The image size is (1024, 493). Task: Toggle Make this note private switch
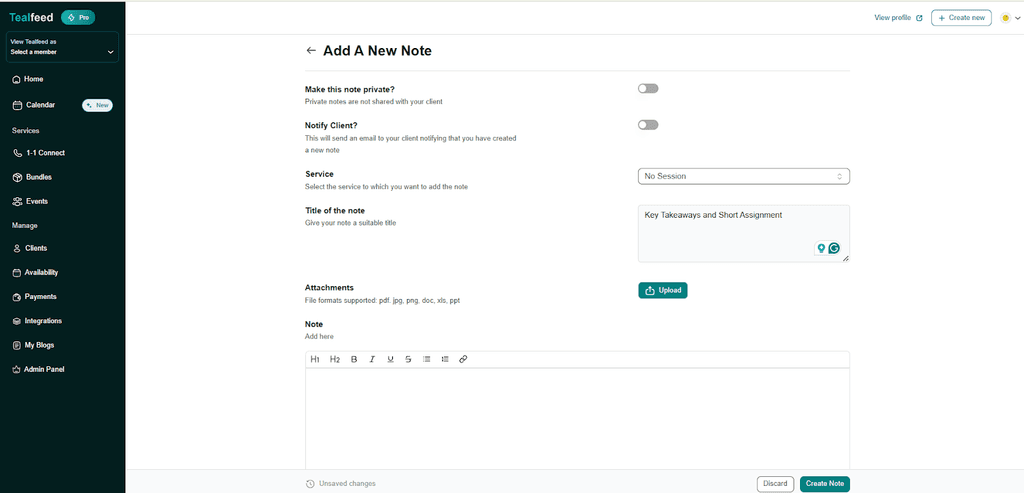(648, 88)
